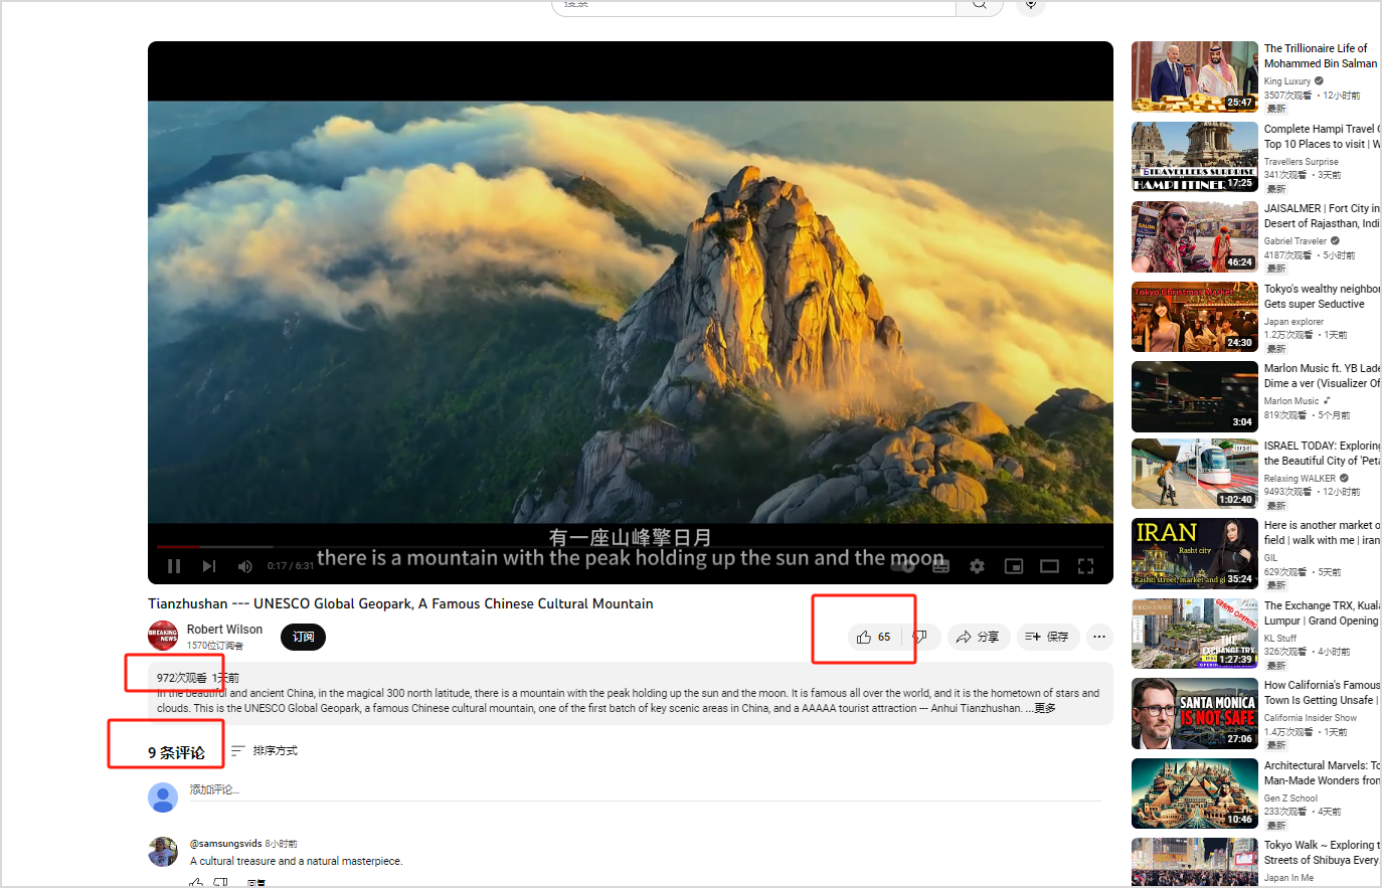Screen dimensions: 1382x888
Task: Click the 保存 save button
Action: point(1047,637)
